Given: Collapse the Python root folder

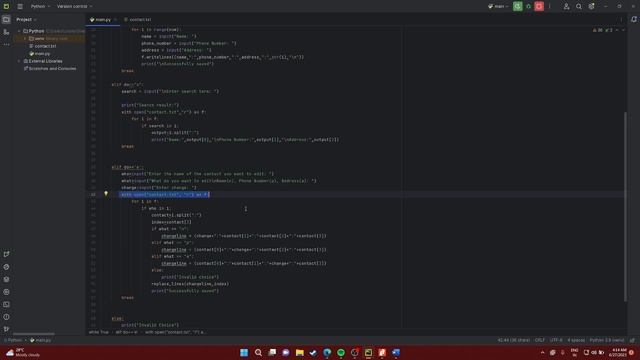Looking at the screenshot, I should tap(19, 31).
